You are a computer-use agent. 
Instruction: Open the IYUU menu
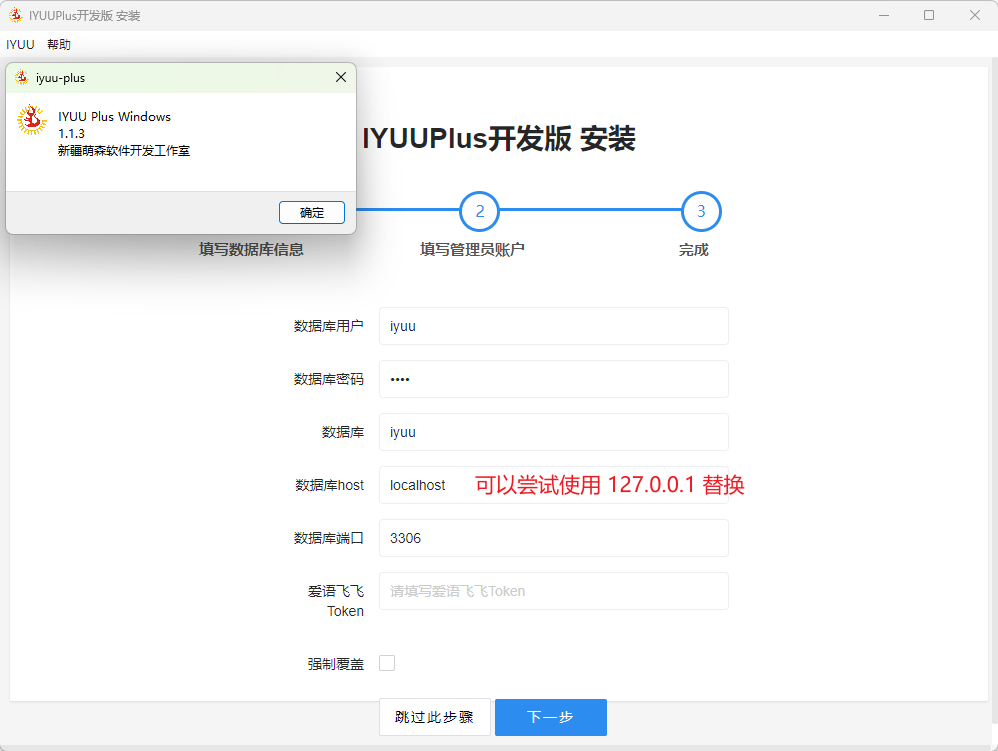pyautogui.click(x=20, y=45)
